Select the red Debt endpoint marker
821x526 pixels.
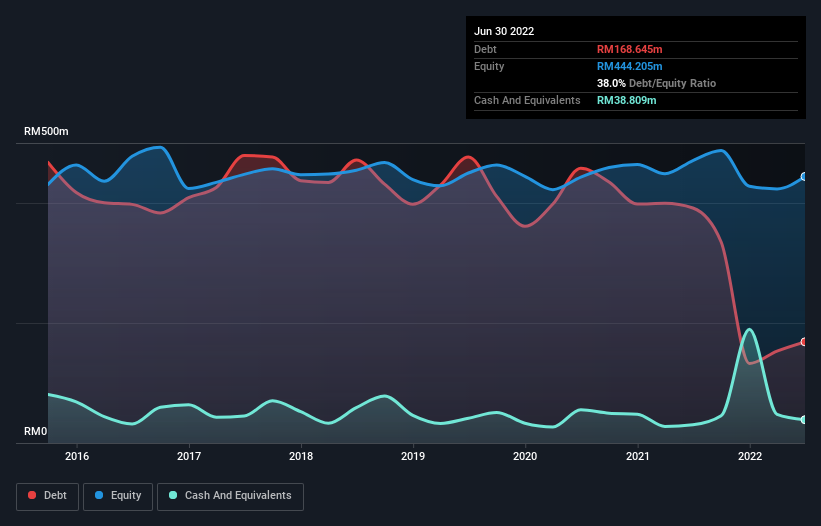[x=804, y=342]
